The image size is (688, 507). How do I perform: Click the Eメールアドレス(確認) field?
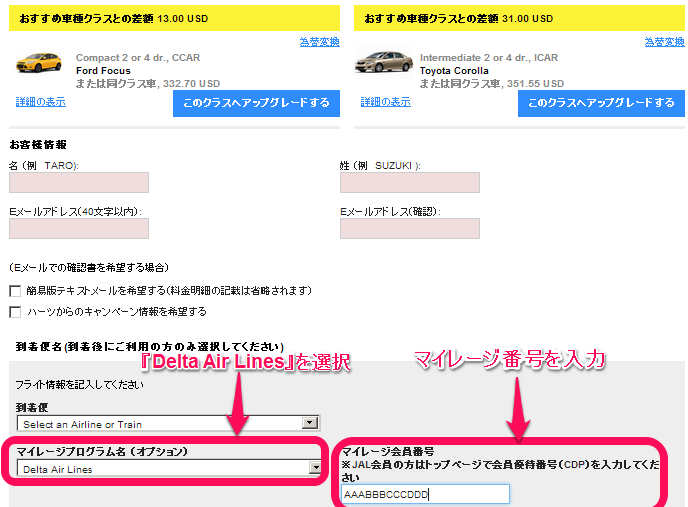(x=410, y=229)
